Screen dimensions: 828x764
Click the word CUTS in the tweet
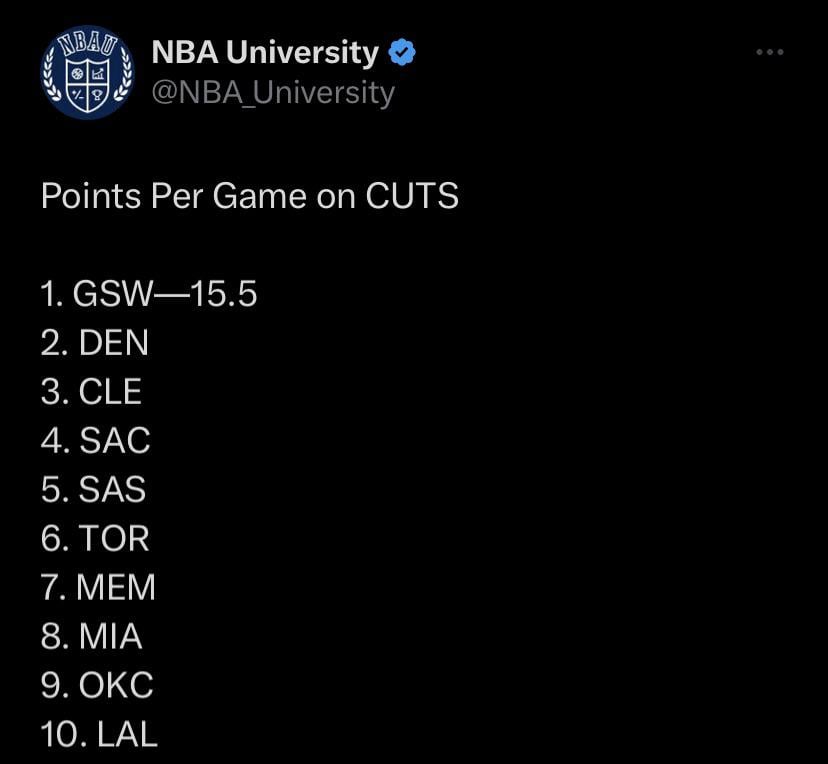coord(412,196)
